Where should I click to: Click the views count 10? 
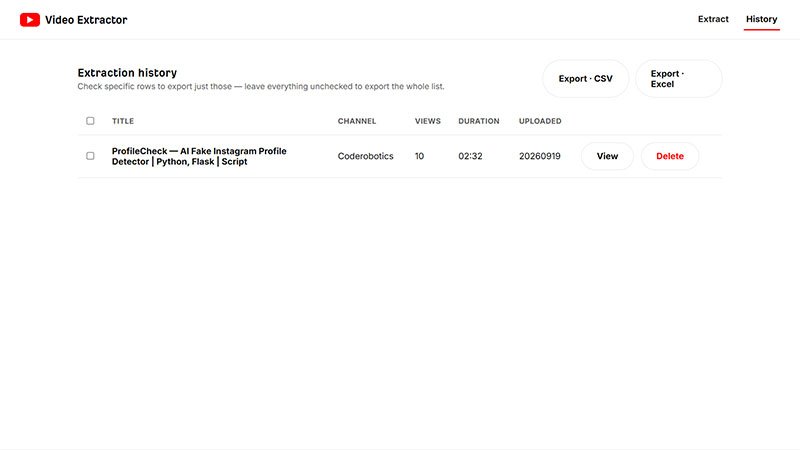(x=419, y=156)
